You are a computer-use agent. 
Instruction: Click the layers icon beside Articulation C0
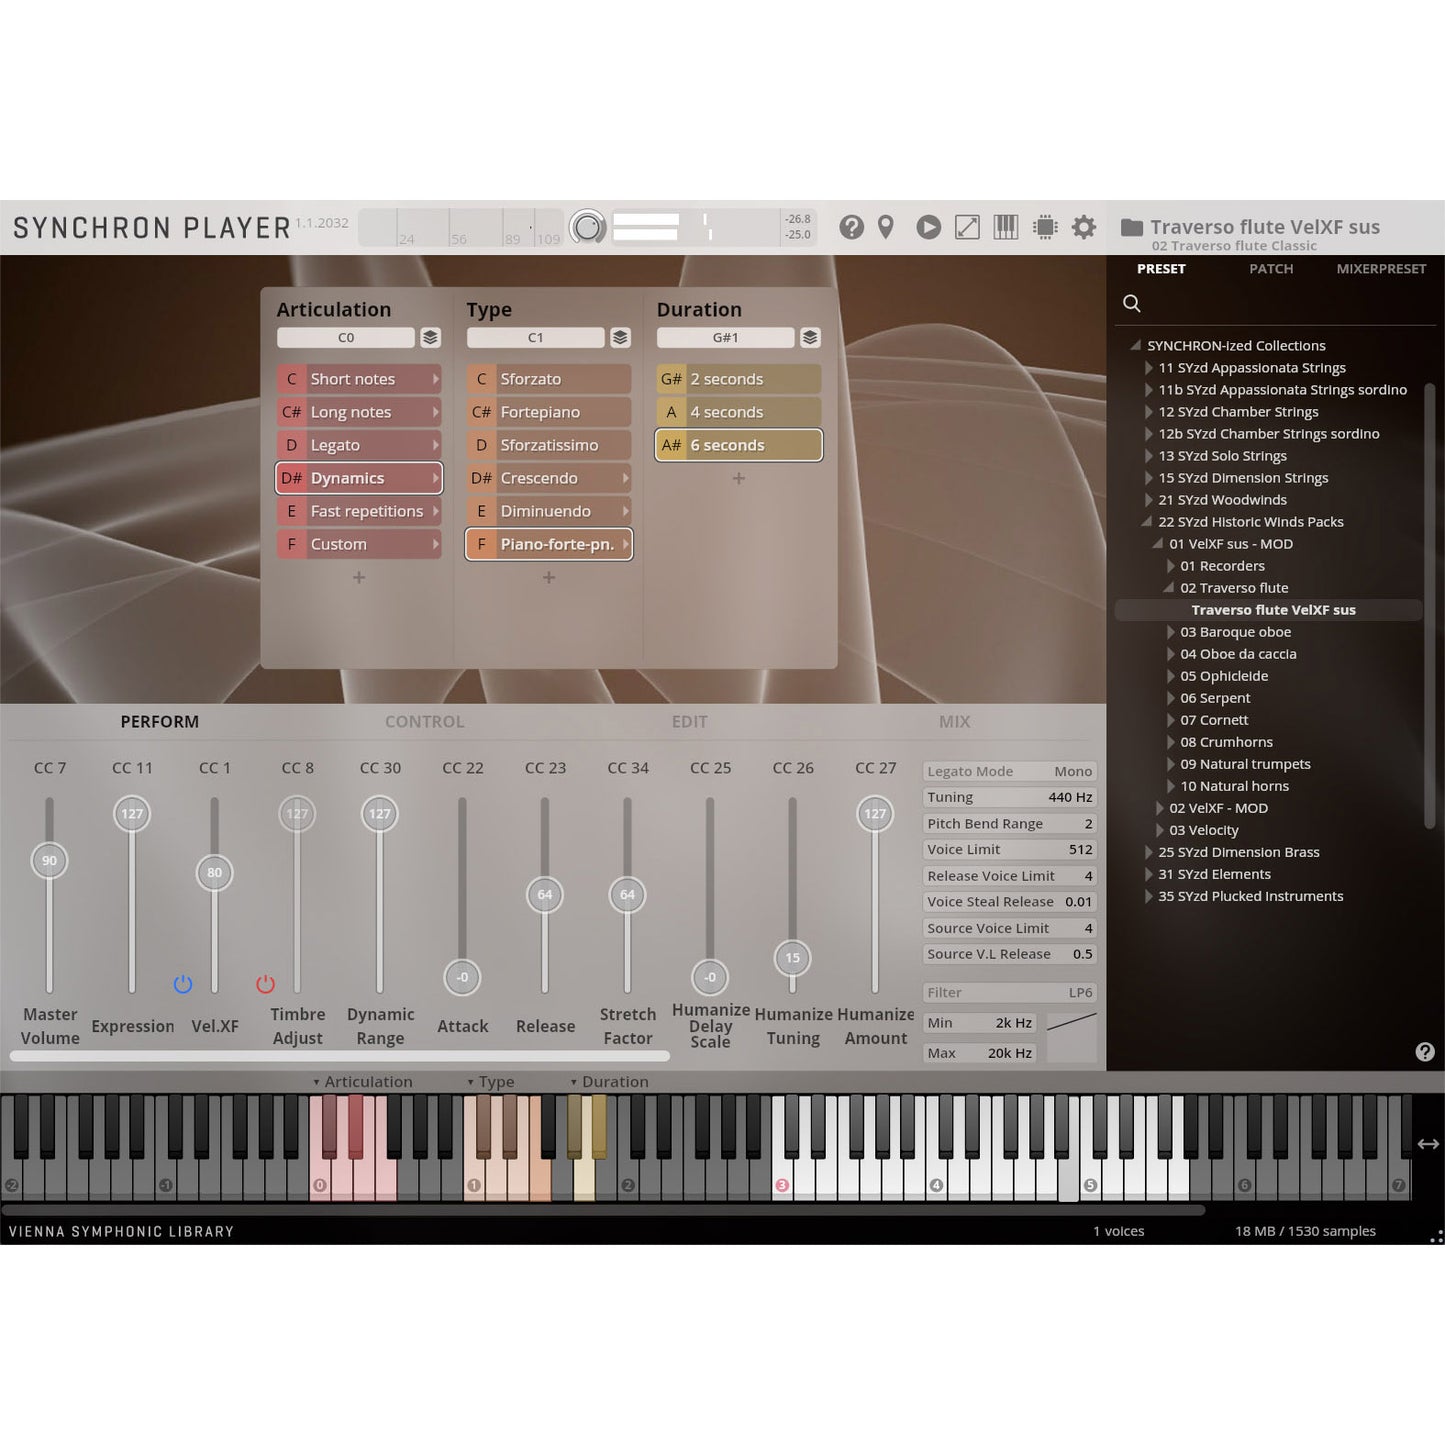(430, 338)
